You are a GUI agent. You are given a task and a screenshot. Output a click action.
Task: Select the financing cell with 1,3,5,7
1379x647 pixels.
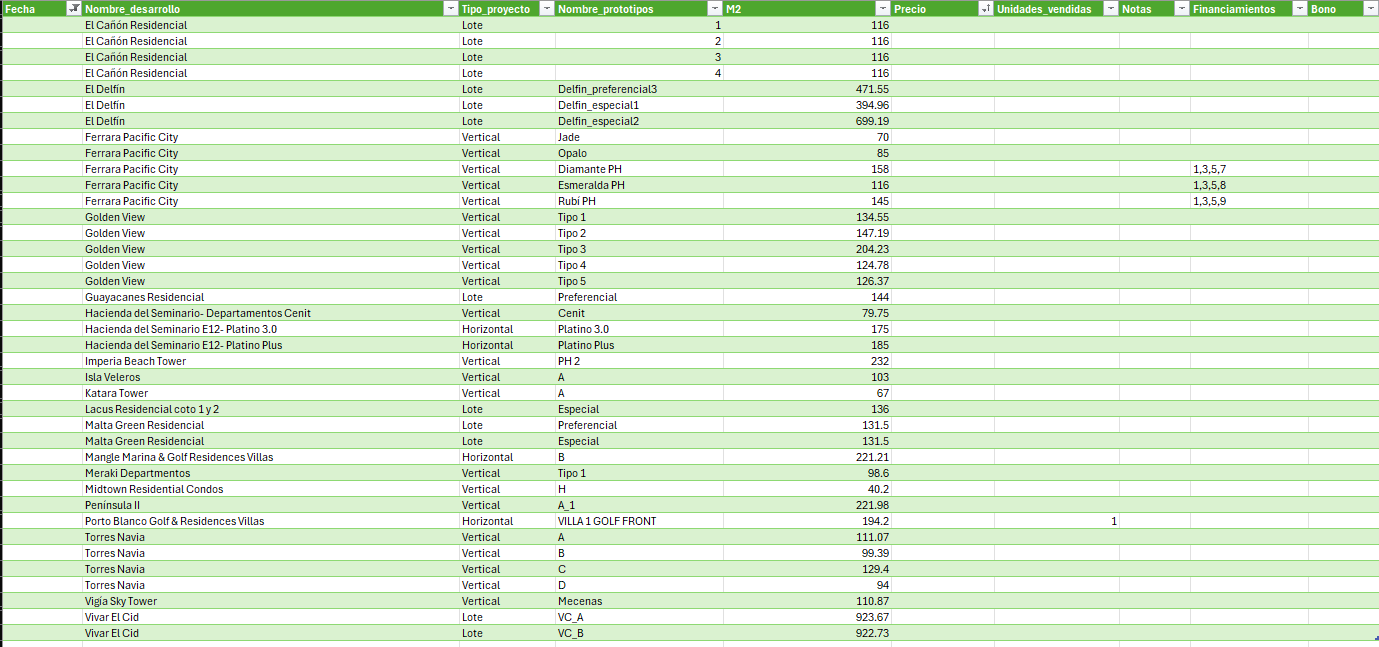pyautogui.click(x=1209, y=169)
